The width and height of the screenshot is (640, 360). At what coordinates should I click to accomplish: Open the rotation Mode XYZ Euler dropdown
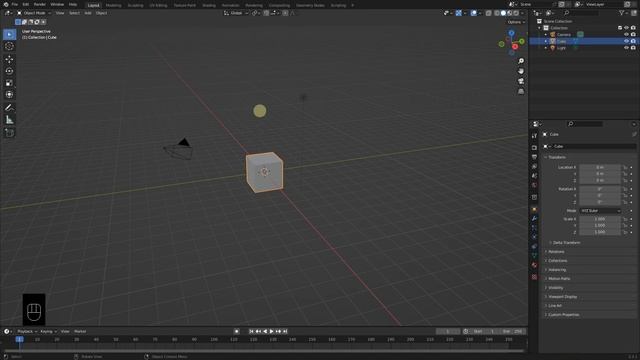[600, 211]
